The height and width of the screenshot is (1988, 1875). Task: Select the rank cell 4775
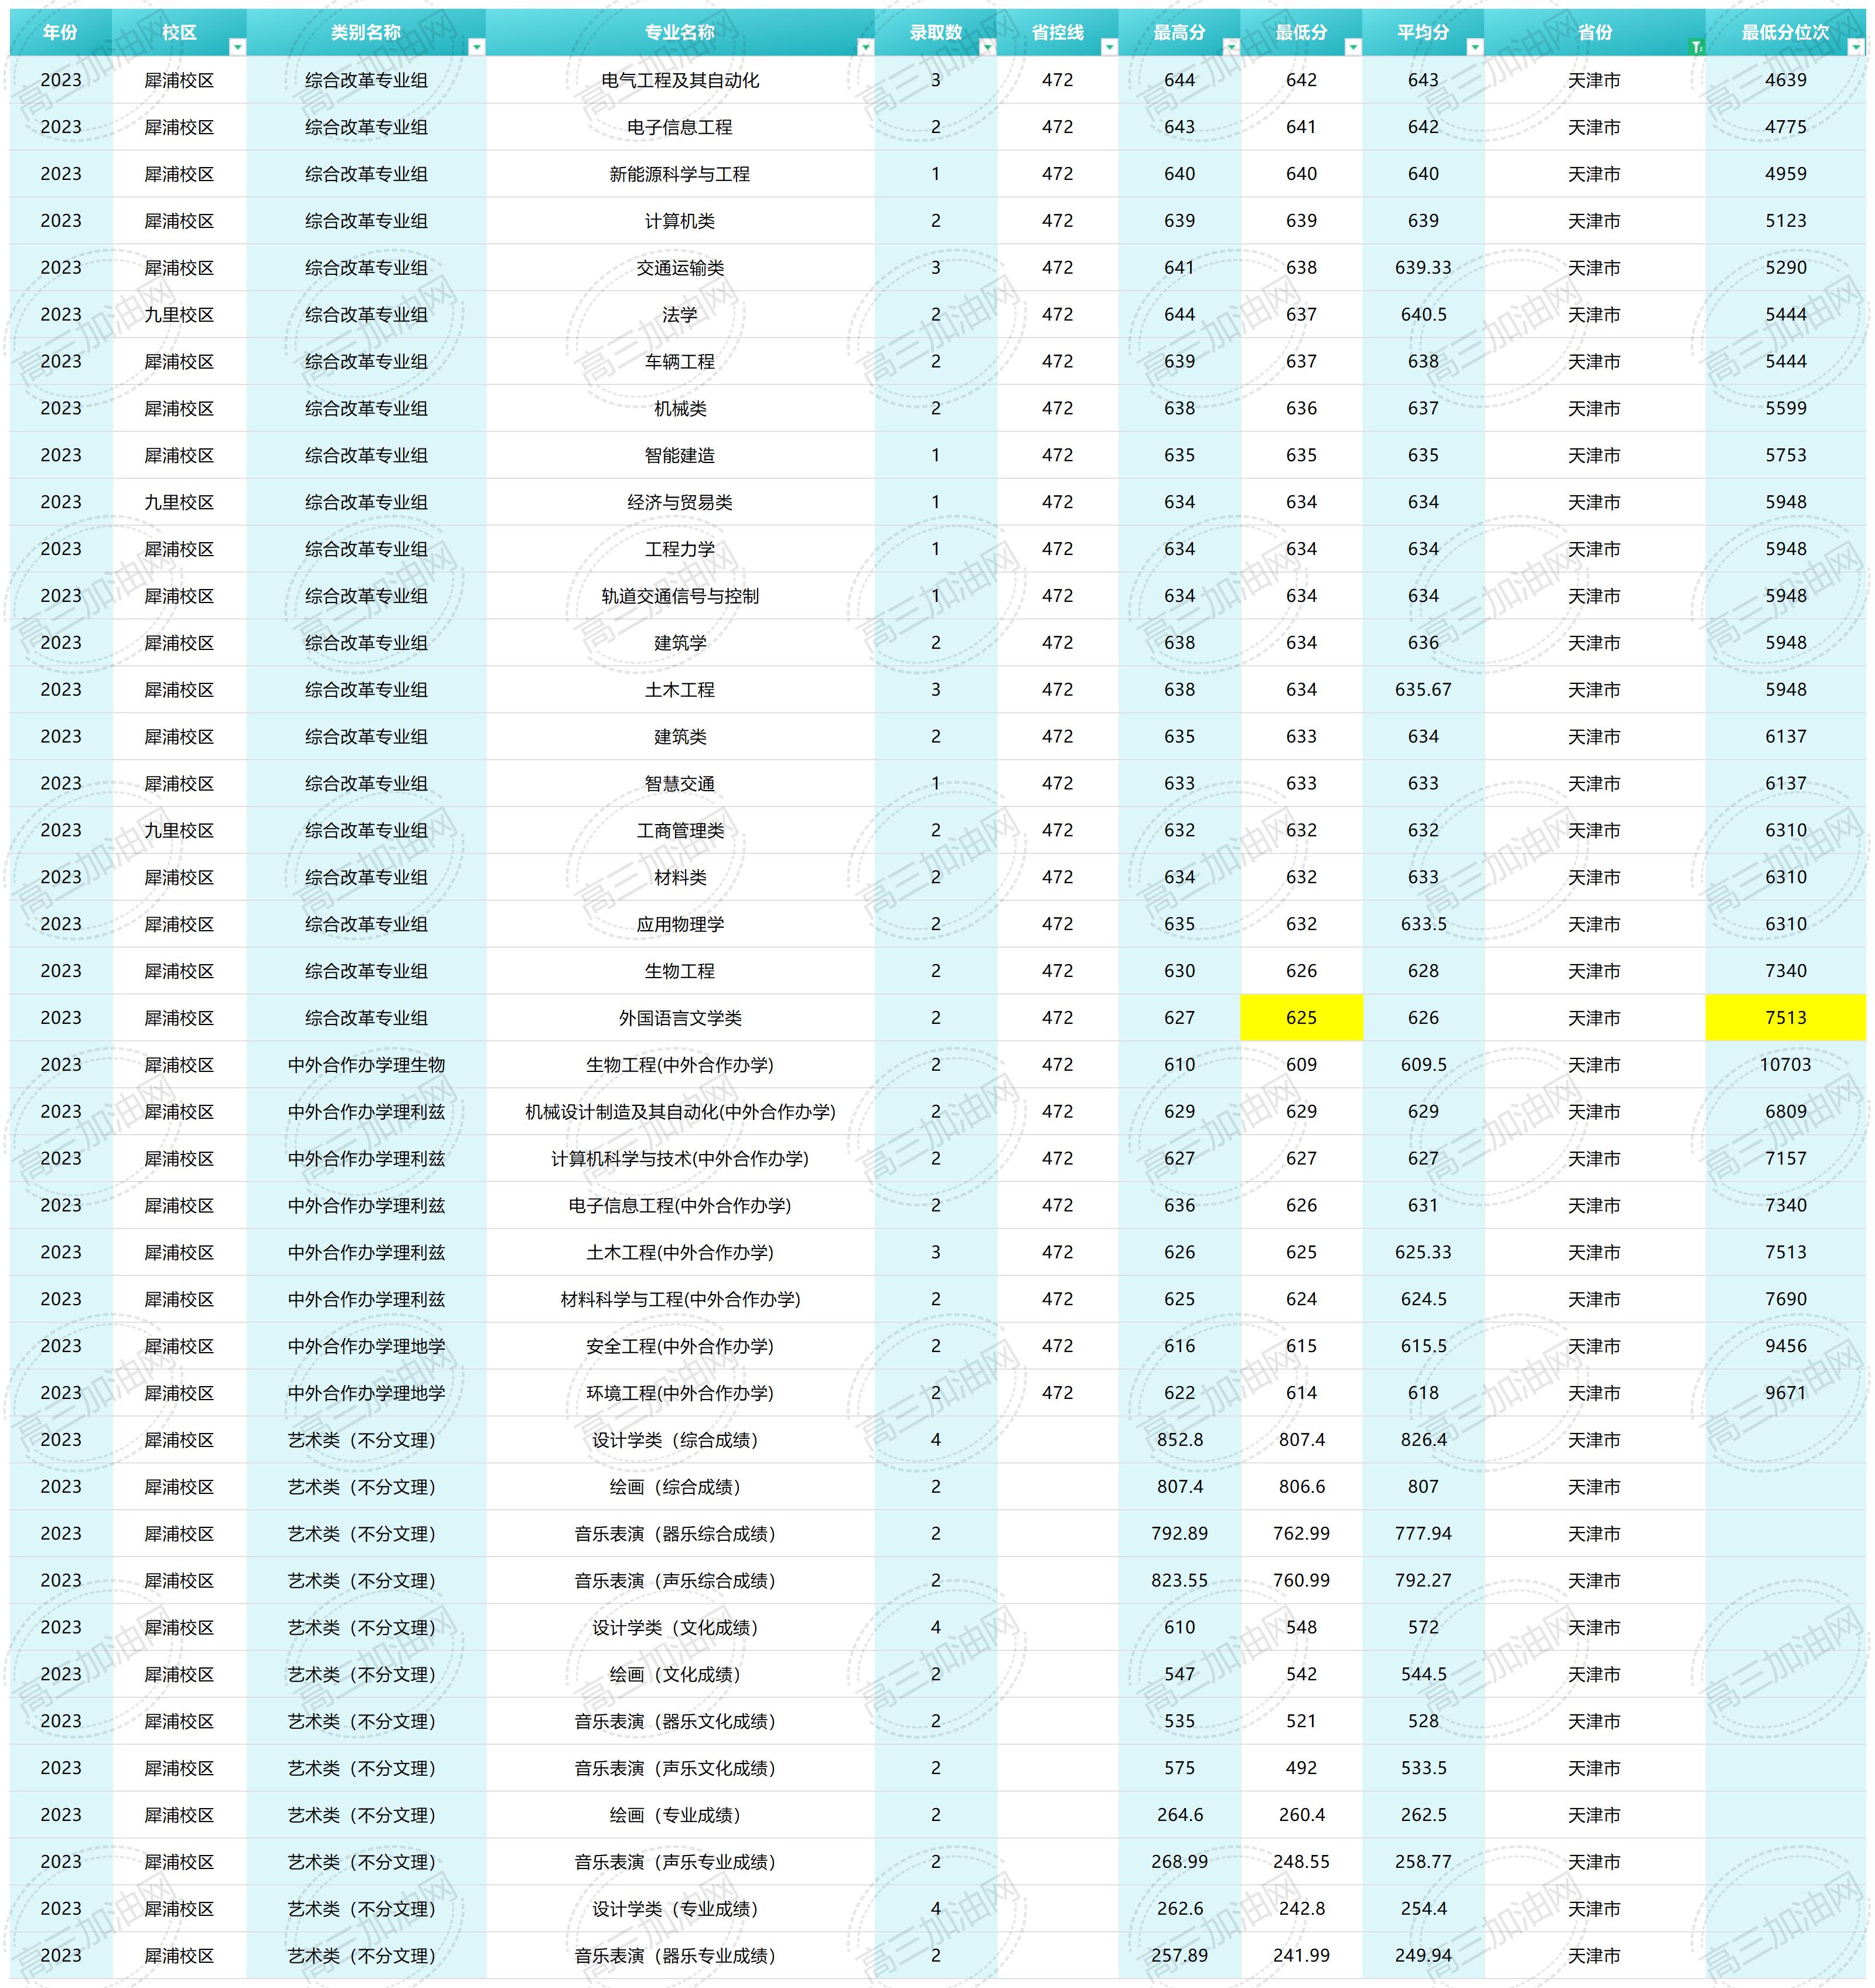point(1786,127)
